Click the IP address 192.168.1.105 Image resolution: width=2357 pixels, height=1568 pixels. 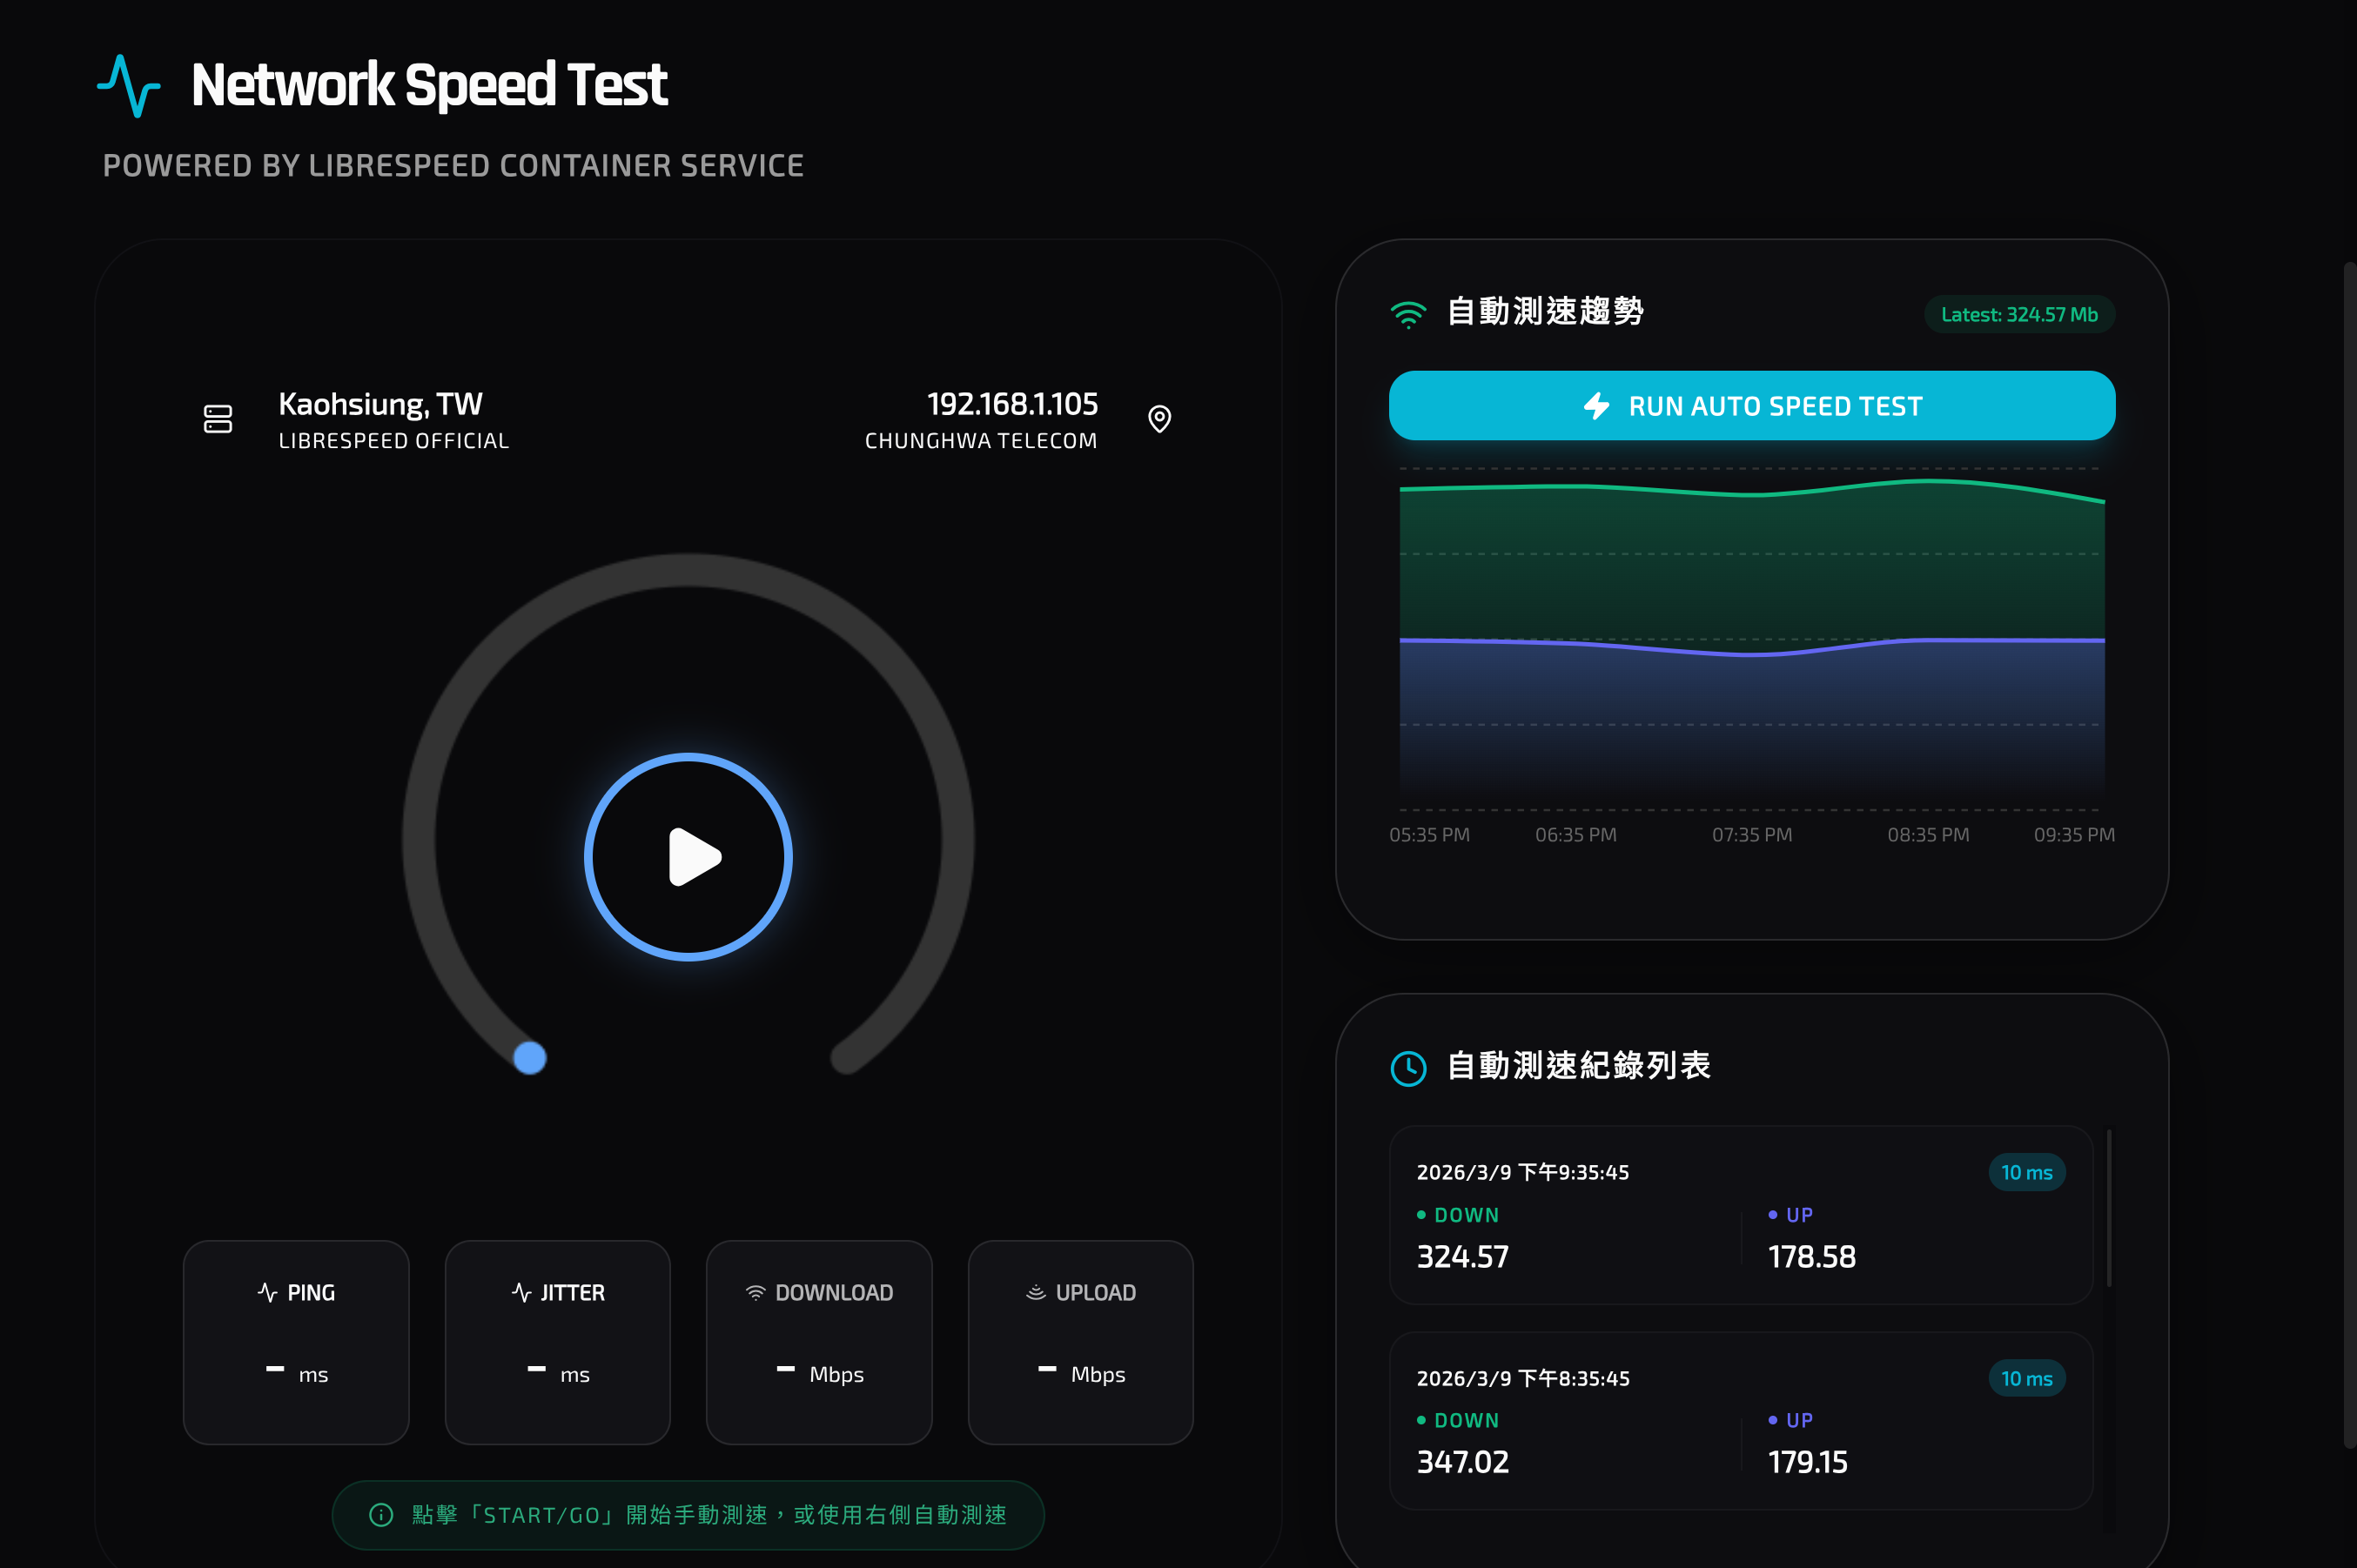pyautogui.click(x=1012, y=404)
